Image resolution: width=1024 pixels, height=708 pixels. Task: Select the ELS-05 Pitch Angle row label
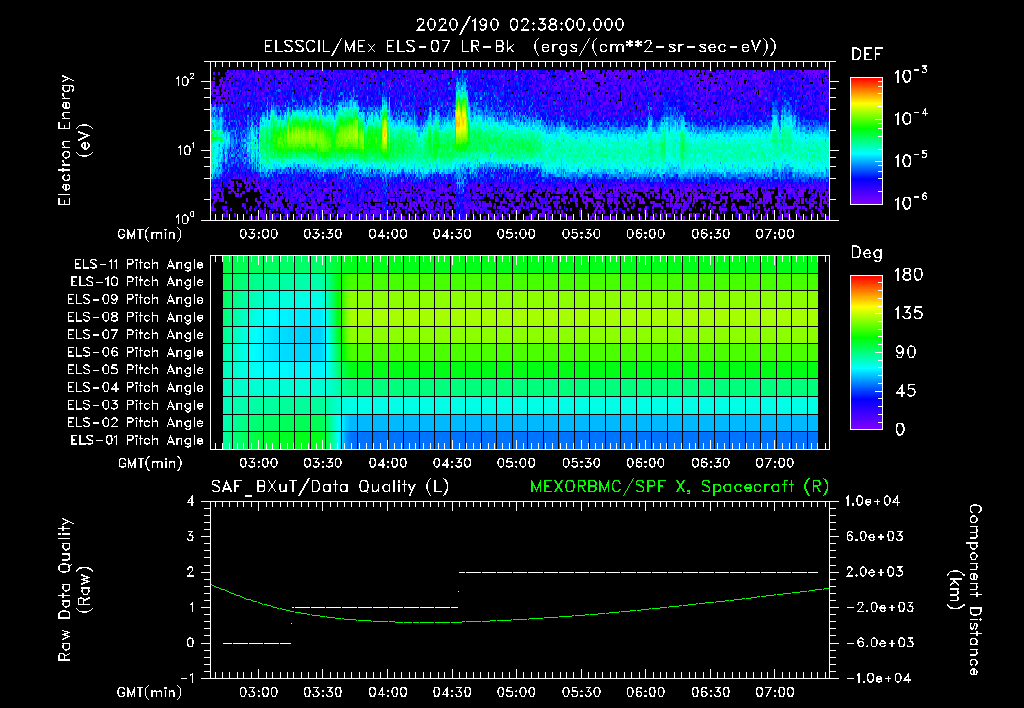[135, 370]
